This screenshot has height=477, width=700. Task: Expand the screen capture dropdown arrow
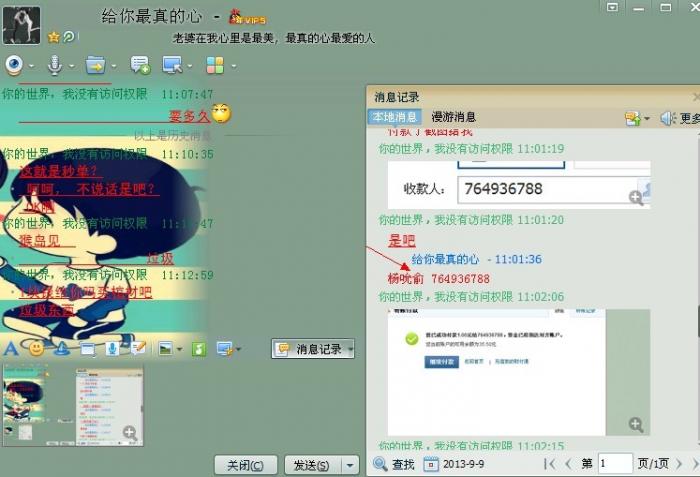tap(238, 349)
